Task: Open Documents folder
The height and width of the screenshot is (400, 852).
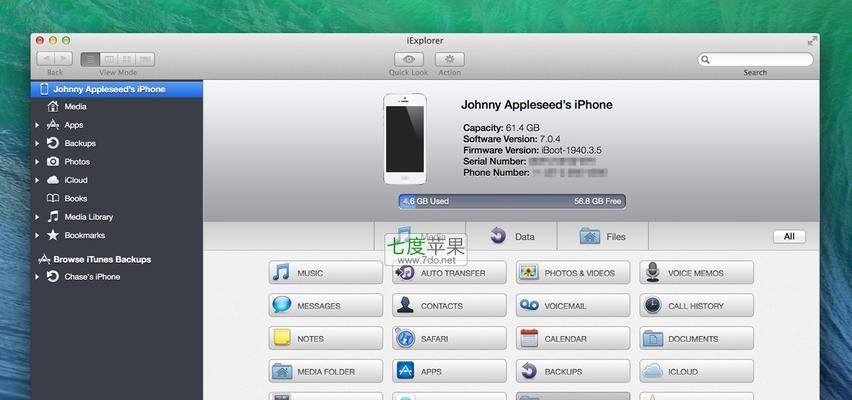Action: point(697,338)
